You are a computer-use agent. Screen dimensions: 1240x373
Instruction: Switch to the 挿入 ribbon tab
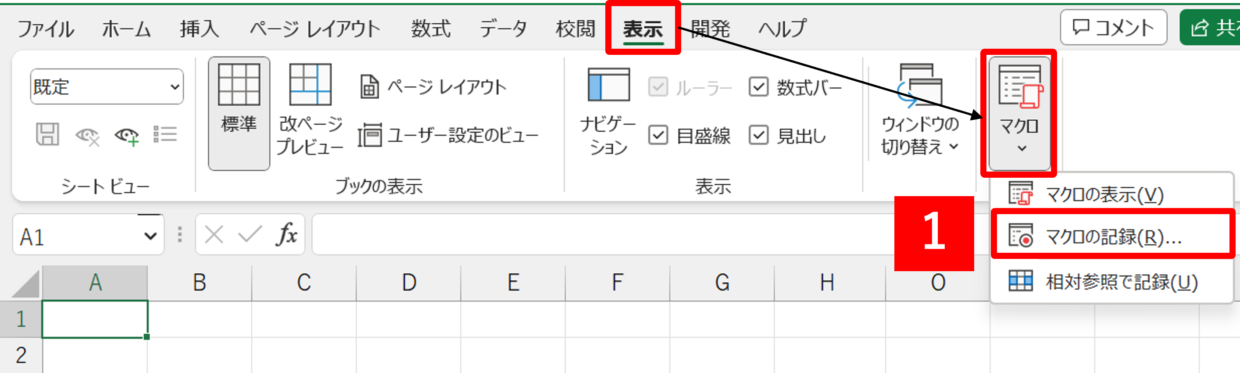[199, 29]
